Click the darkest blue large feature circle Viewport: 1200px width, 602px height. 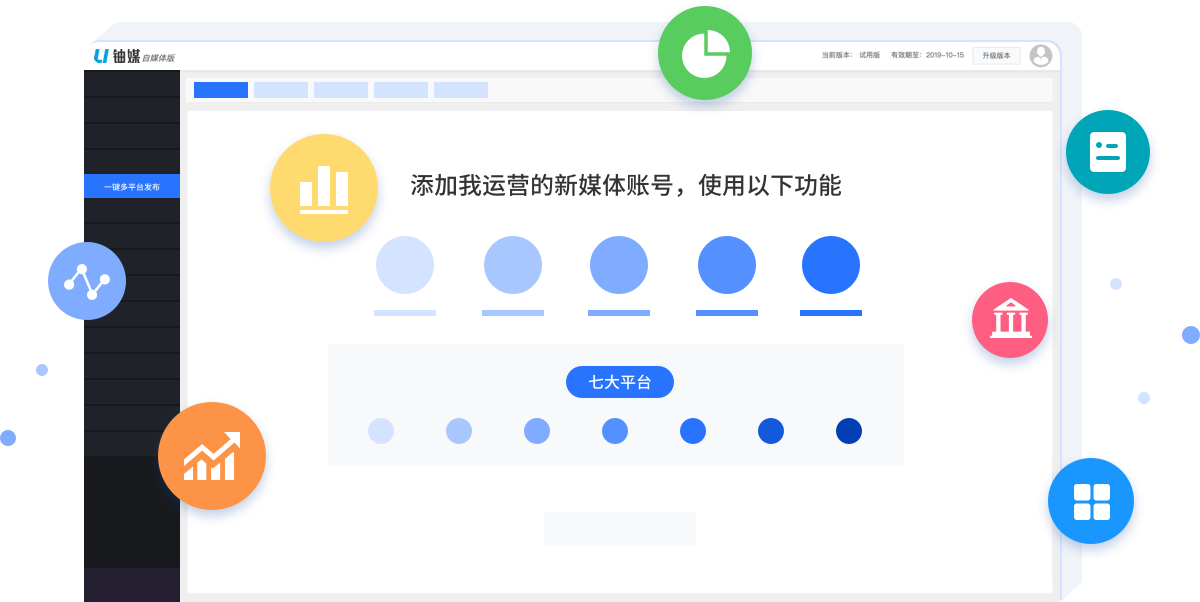[x=831, y=265]
